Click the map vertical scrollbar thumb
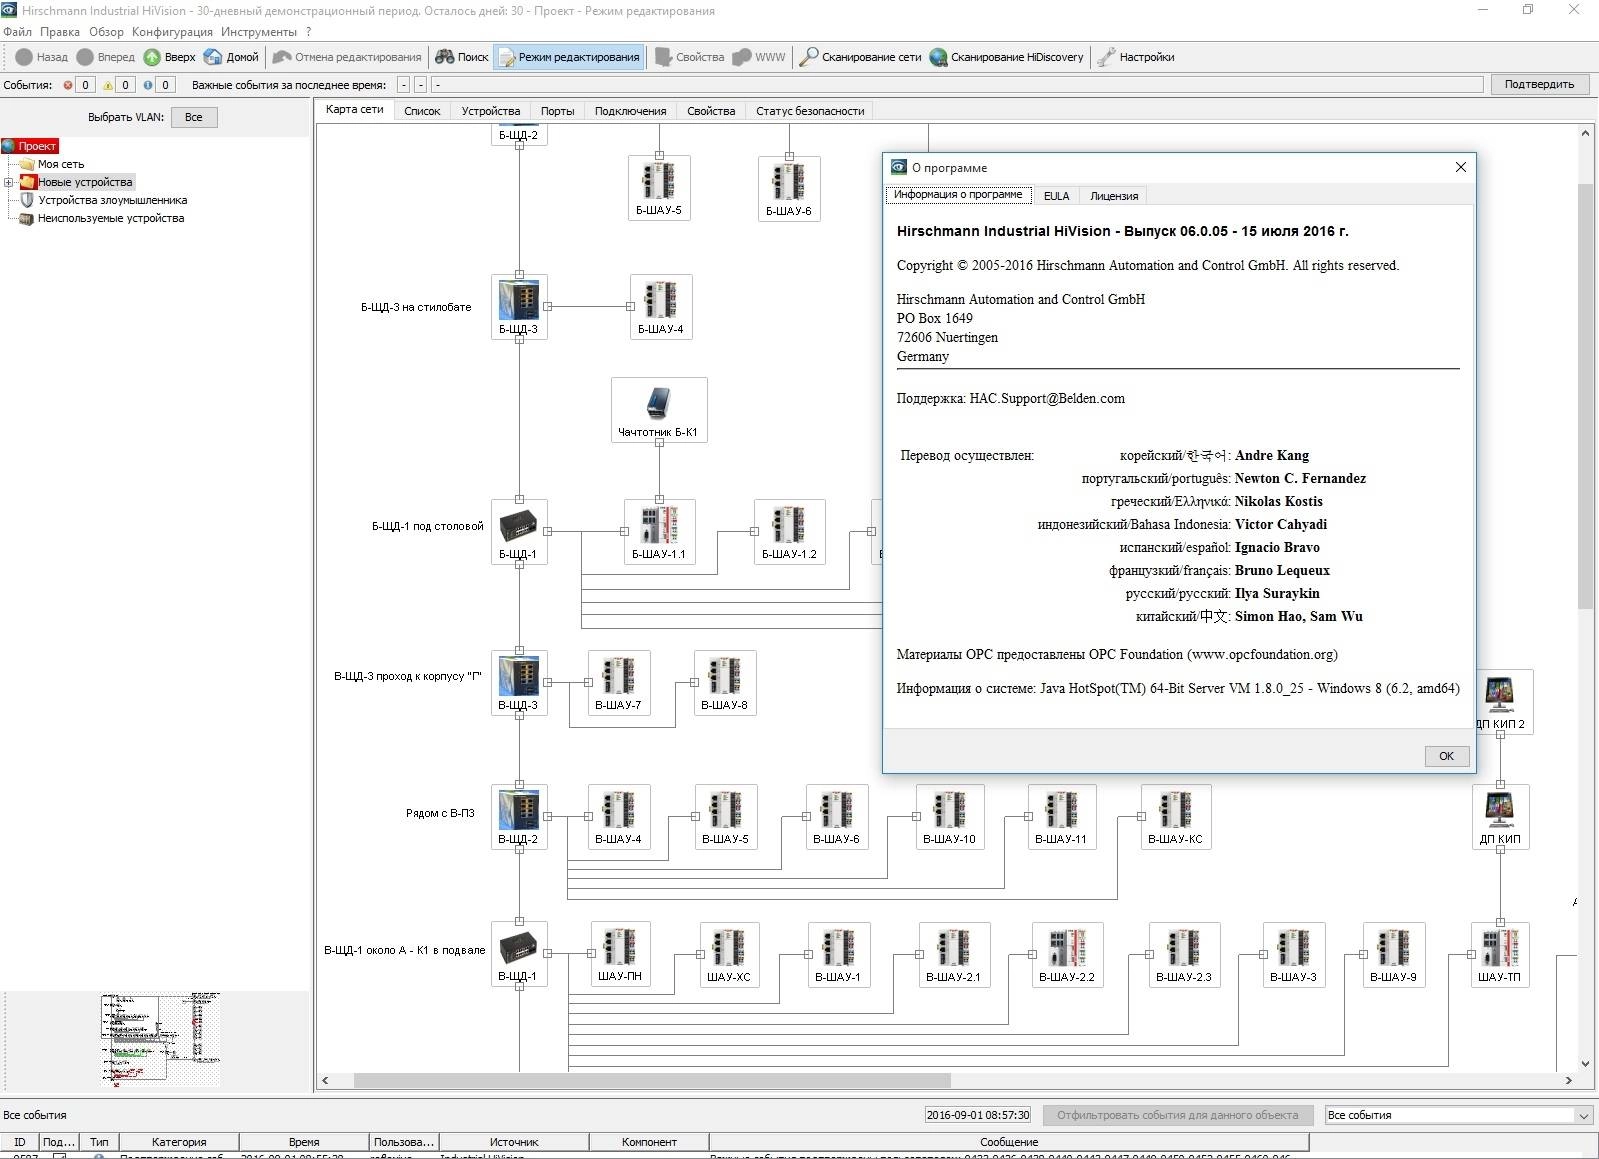 pyautogui.click(x=1585, y=395)
